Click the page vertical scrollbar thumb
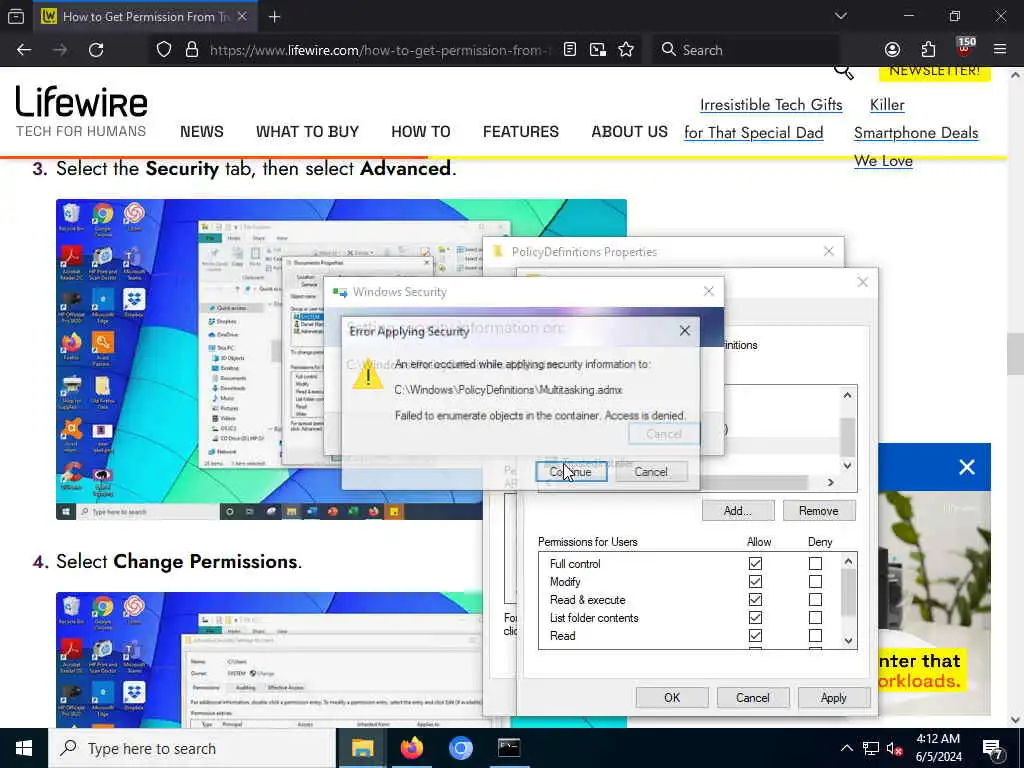 coord(1015,354)
